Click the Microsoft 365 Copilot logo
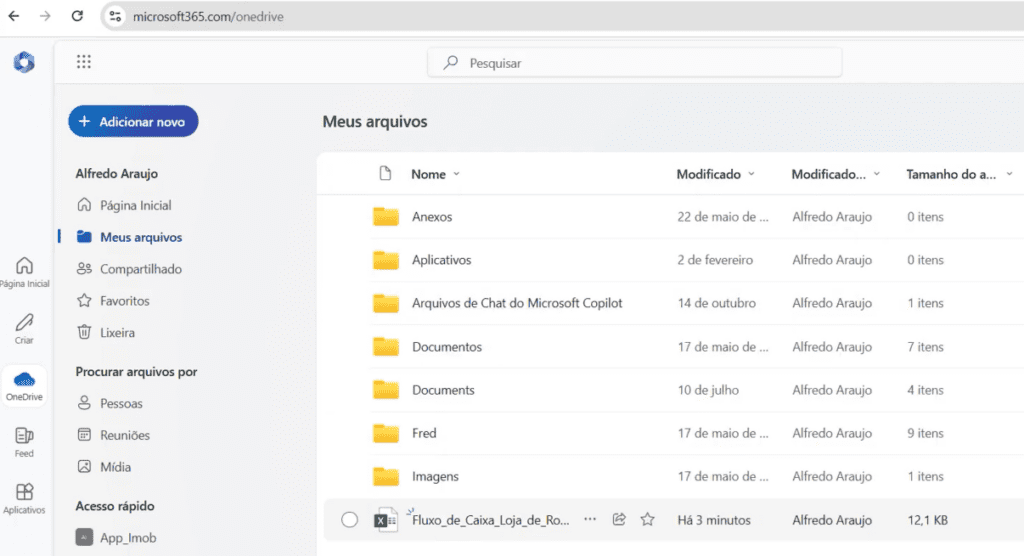1024x556 pixels. pos(24,62)
